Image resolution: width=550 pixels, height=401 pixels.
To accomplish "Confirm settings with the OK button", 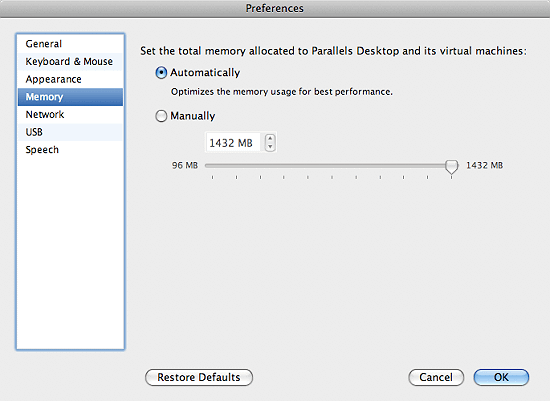I will click(x=501, y=377).
